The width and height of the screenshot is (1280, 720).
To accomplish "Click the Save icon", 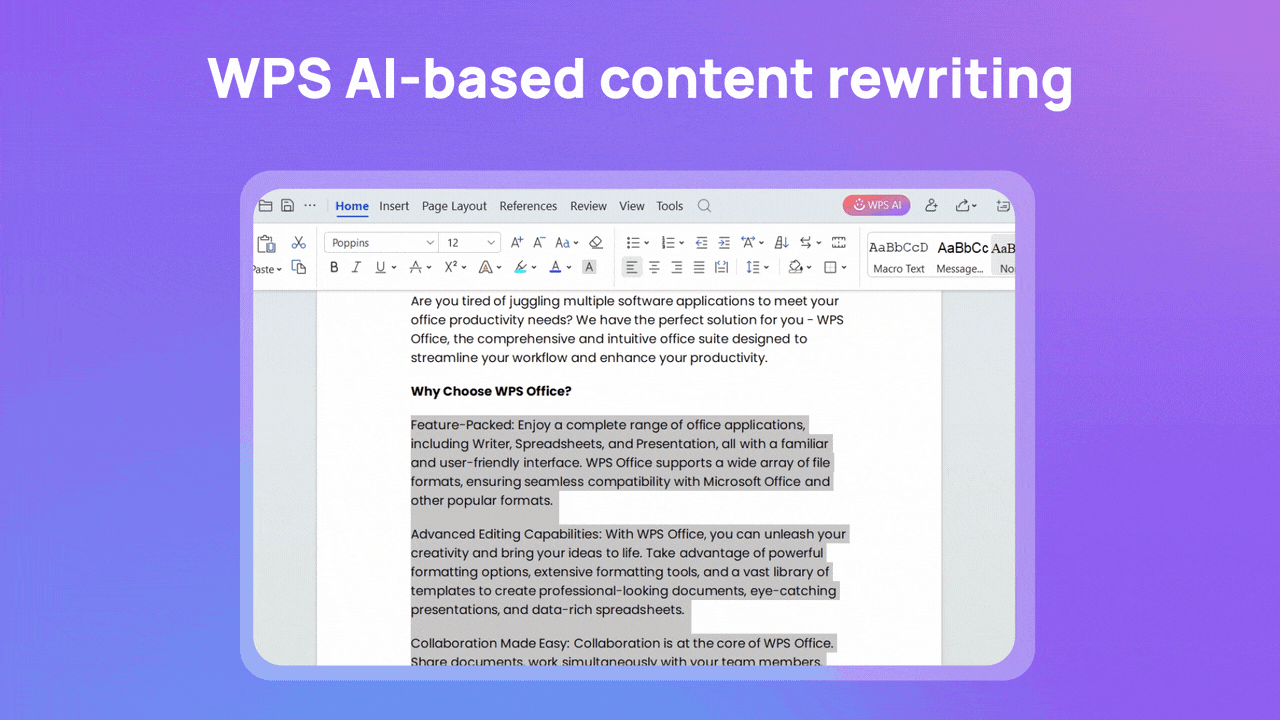I will click(287, 206).
